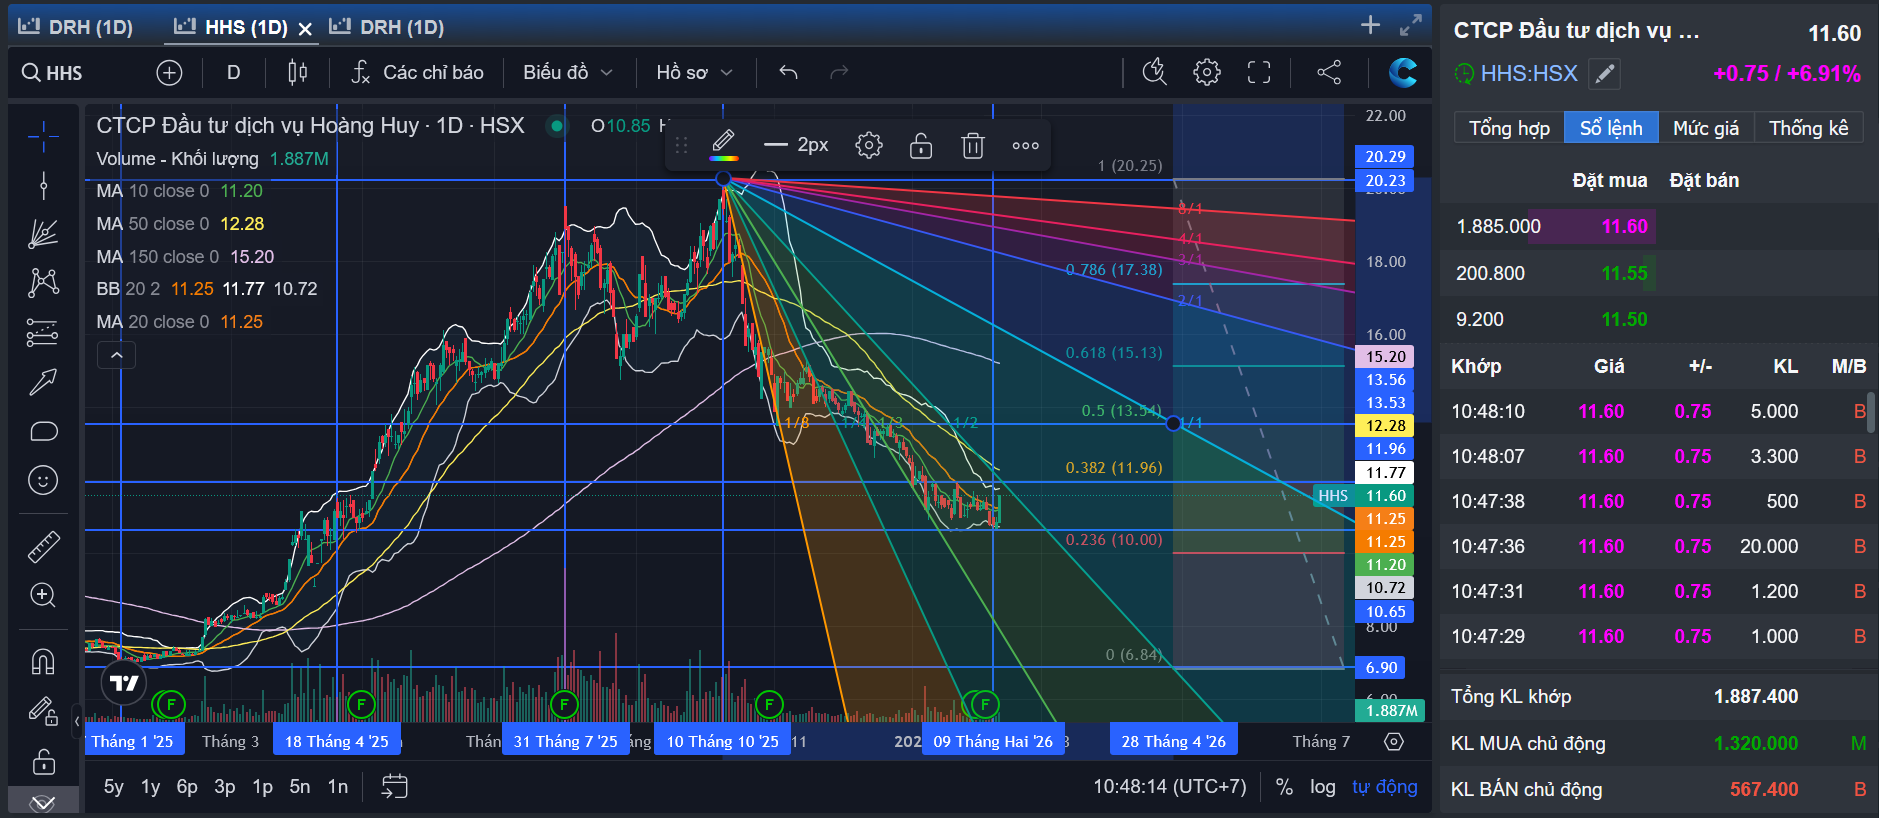Toggle lock all drawings pencil in sidebar
The height and width of the screenshot is (818, 1879).
coord(43,711)
